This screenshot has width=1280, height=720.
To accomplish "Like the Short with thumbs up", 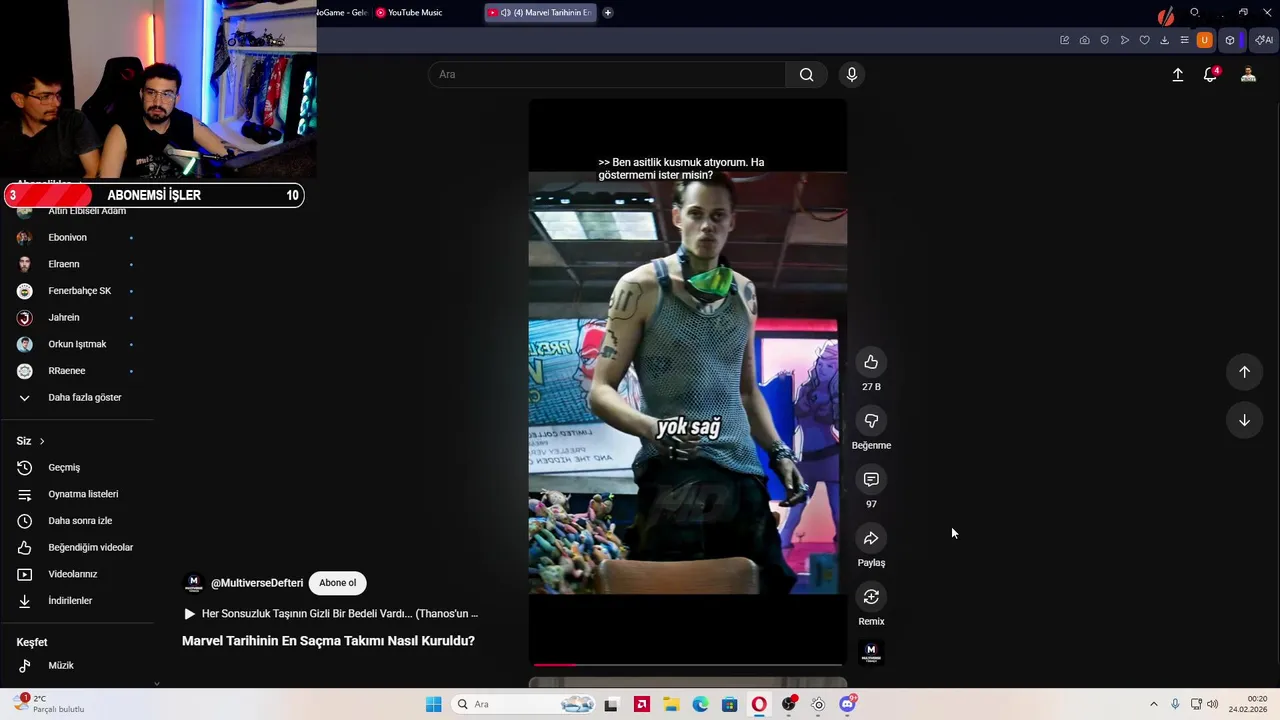I will [871, 362].
